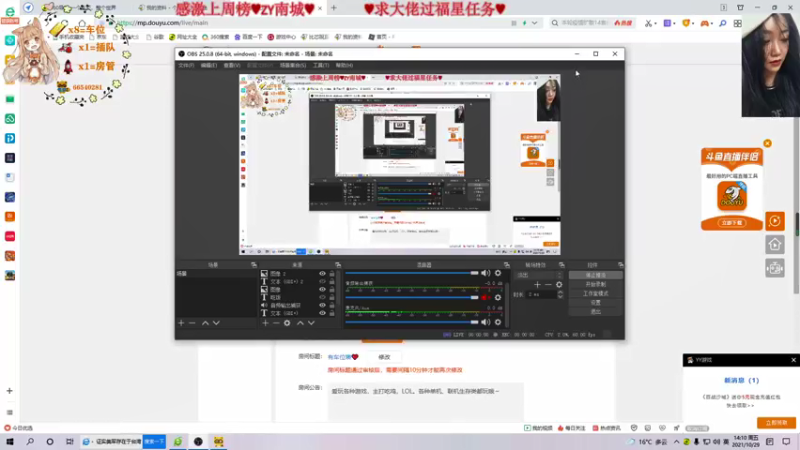Open the four-square grid icon in the browser toolbar
800x450 pixels.
click(738, 23)
